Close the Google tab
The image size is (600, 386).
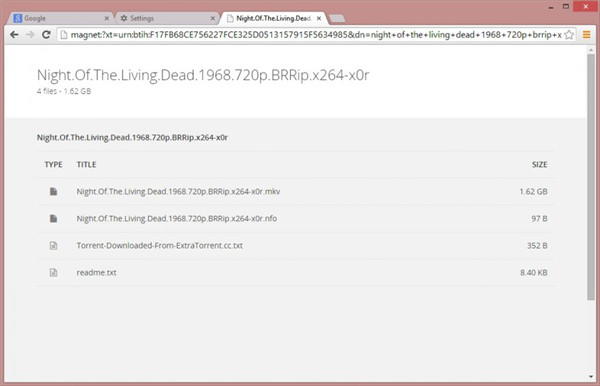(107, 18)
